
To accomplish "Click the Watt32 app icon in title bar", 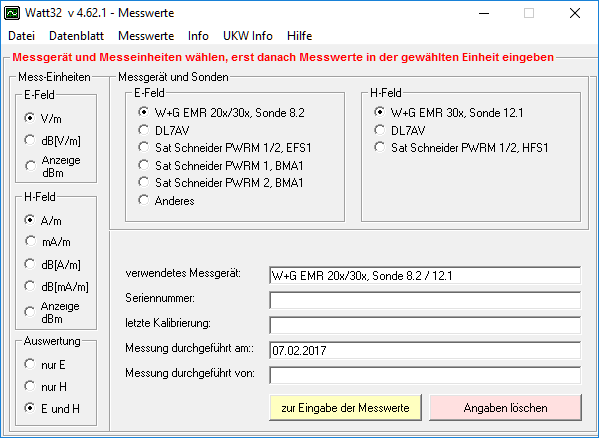I will point(12,13).
